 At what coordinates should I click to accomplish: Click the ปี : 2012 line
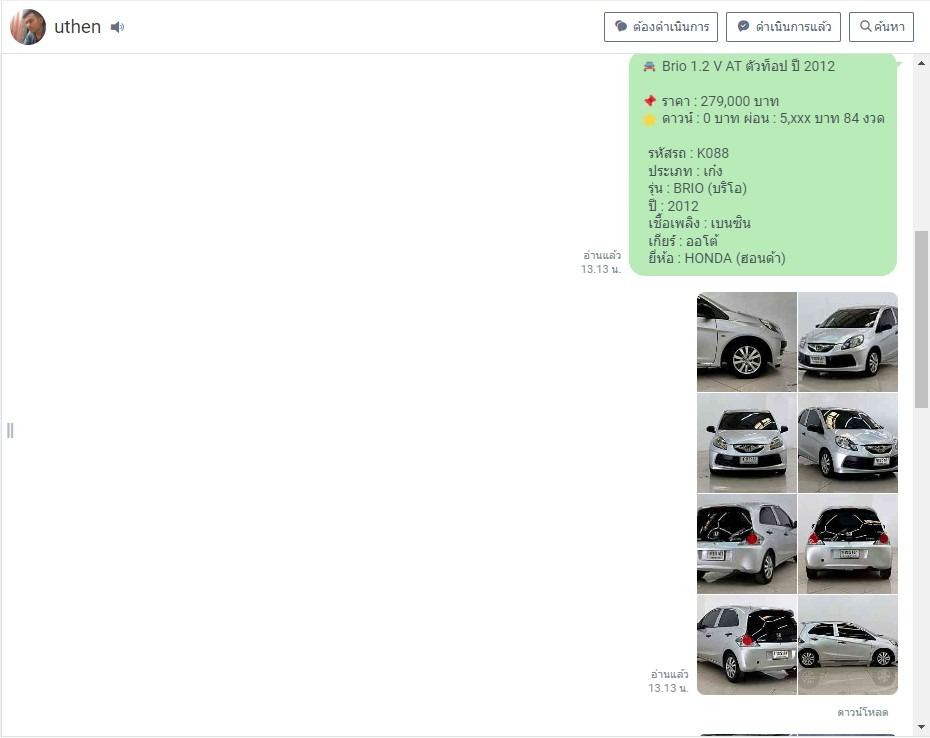point(673,206)
